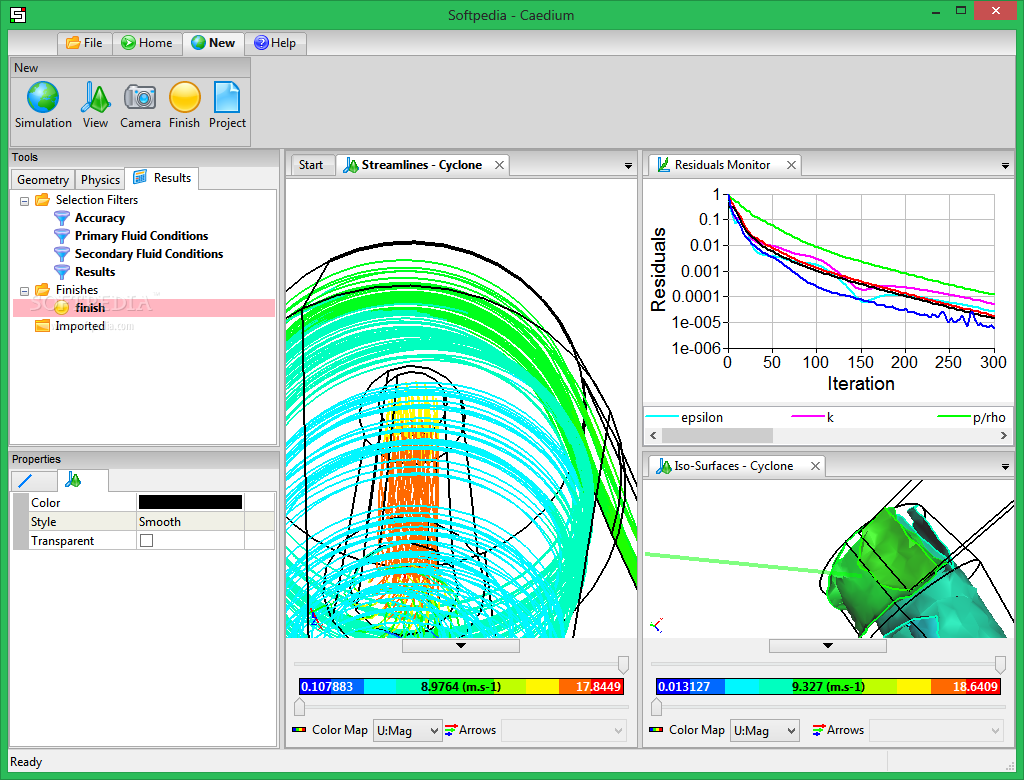Collapse the Streamlines view control bar

[x=461, y=645]
